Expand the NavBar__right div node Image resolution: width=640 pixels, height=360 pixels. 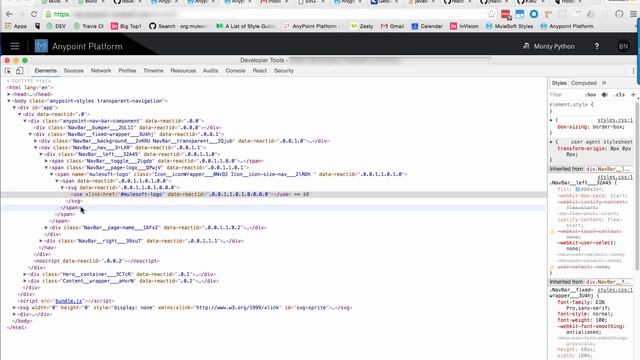[41, 241]
